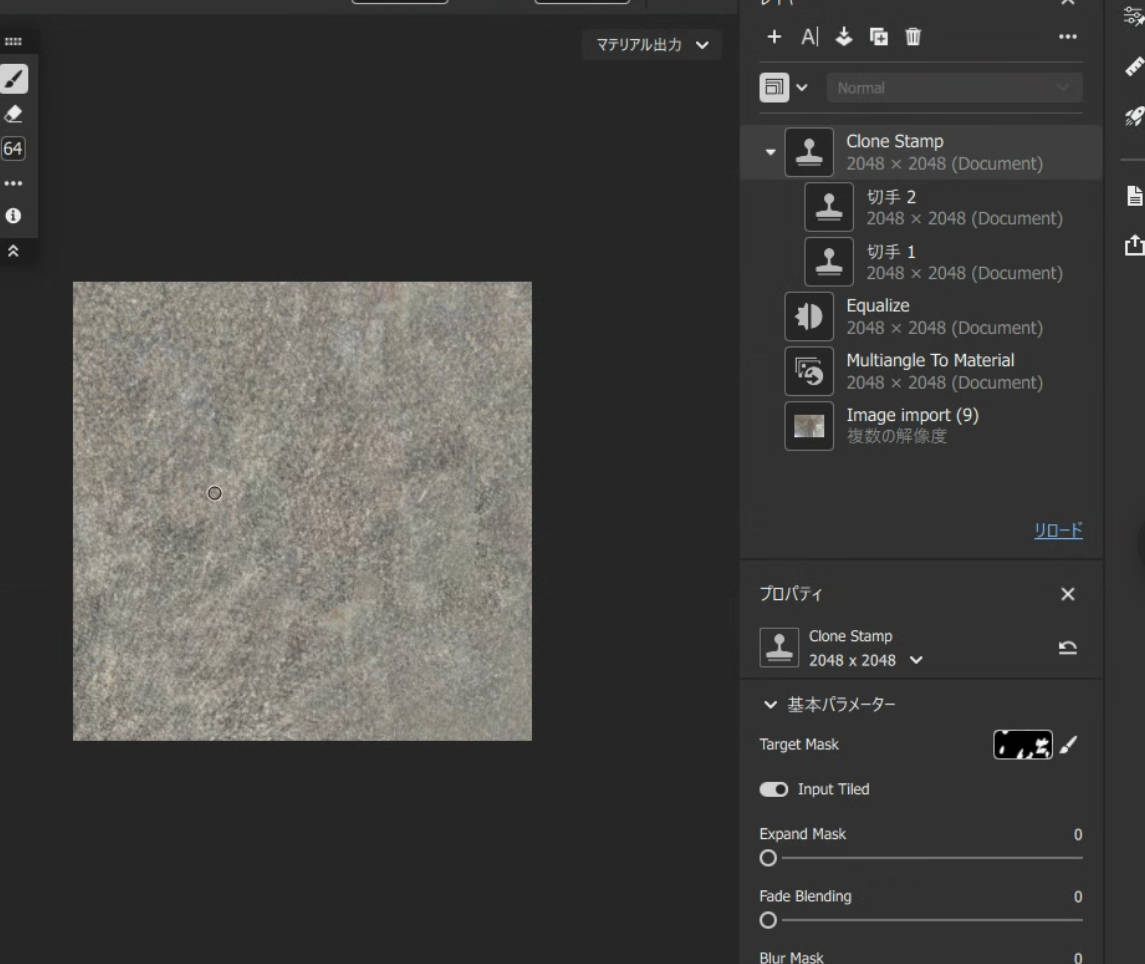Viewport: 1145px width, 964px height.
Task: Click the Target Mask paint brush icon
Action: (1068, 745)
